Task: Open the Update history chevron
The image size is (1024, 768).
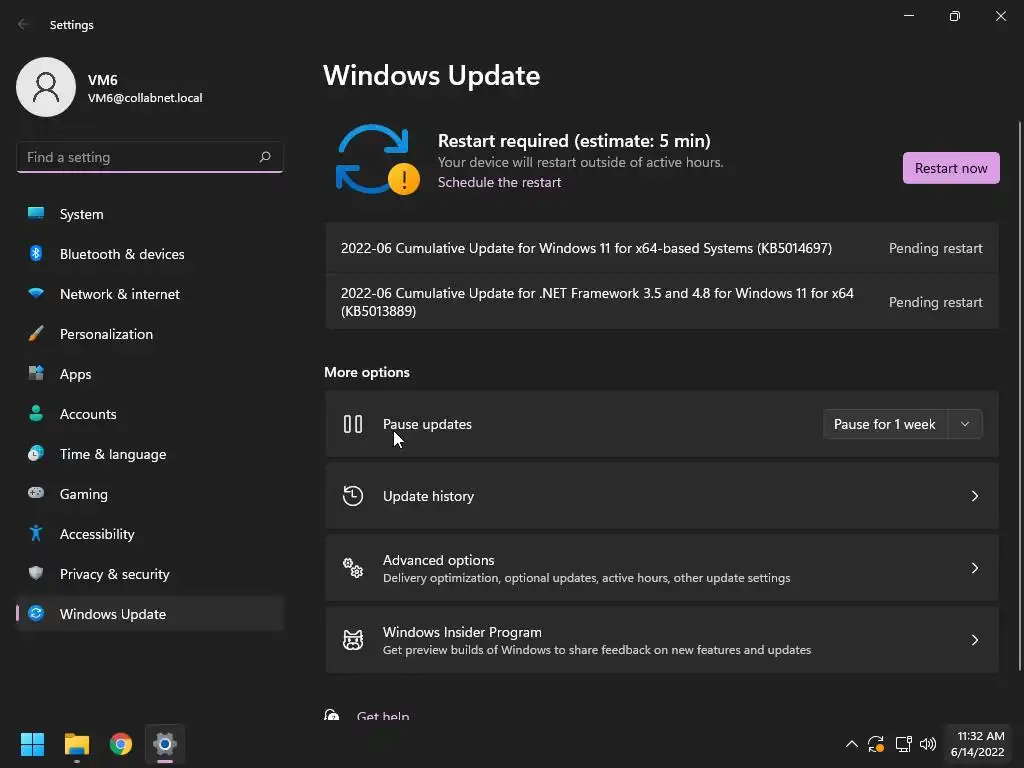Action: 975,496
